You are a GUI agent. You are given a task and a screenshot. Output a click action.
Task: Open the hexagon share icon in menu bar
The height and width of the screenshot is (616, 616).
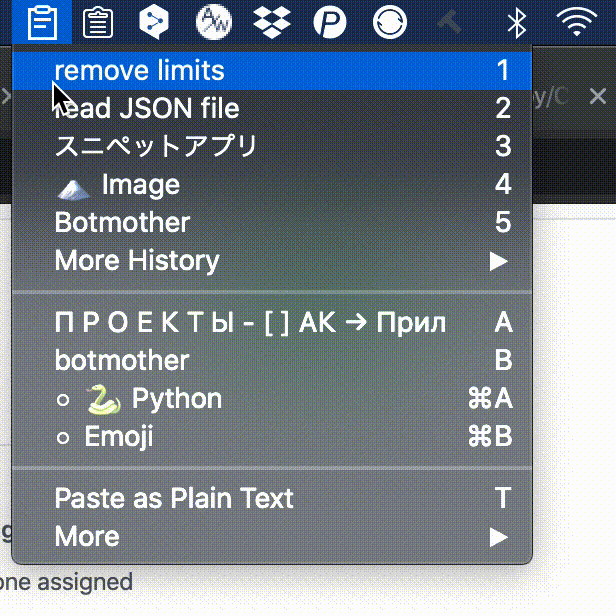154,21
